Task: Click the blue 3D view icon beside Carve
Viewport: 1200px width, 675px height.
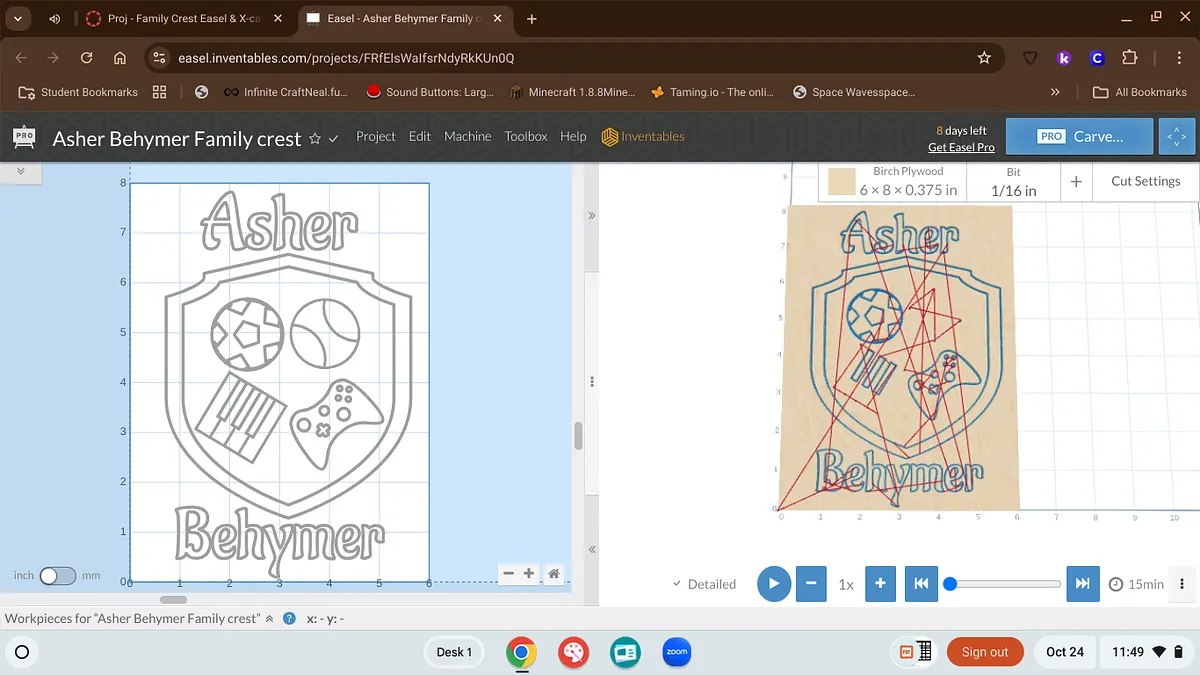Action: click(1174, 137)
